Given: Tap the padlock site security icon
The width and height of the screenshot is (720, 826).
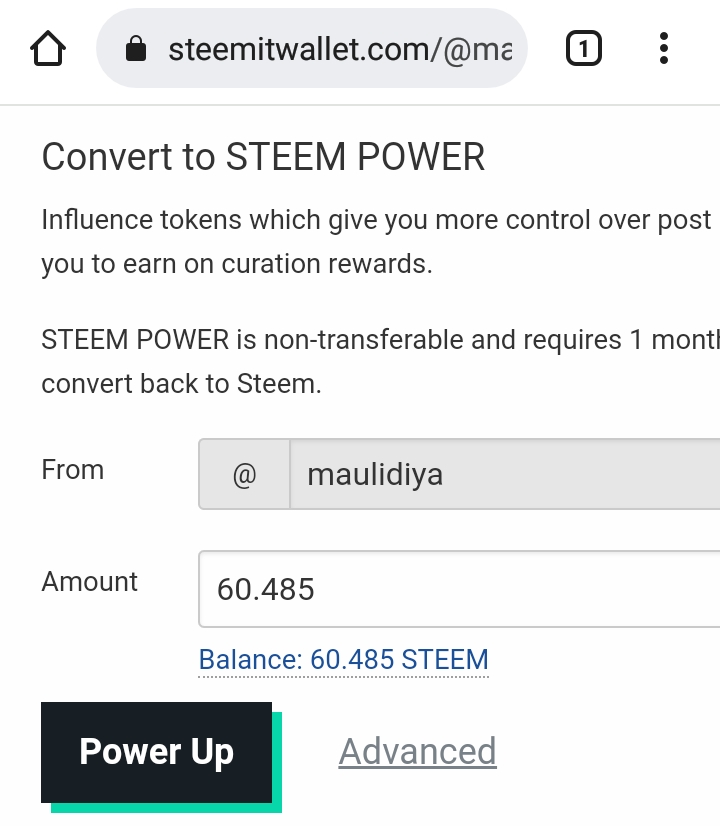Looking at the screenshot, I should pyautogui.click(x=136, y=48).
